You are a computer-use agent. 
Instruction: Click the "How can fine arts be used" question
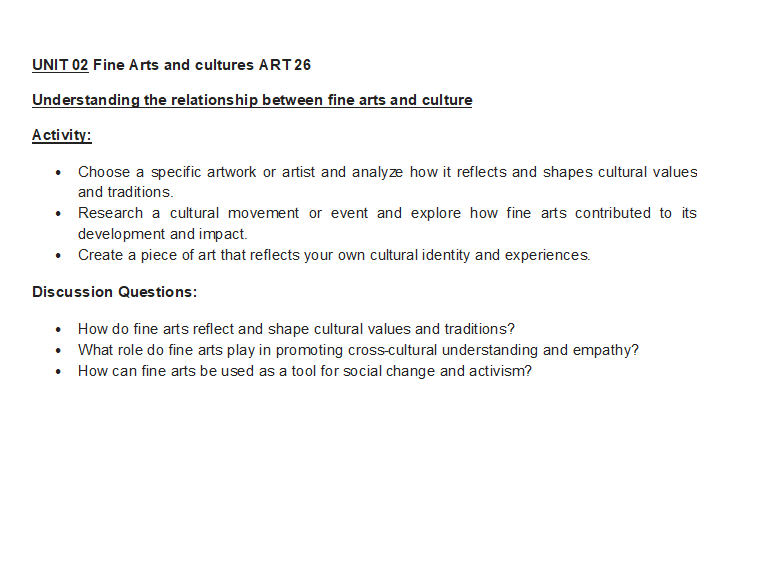pyautogui.click(x=304, y=371)
